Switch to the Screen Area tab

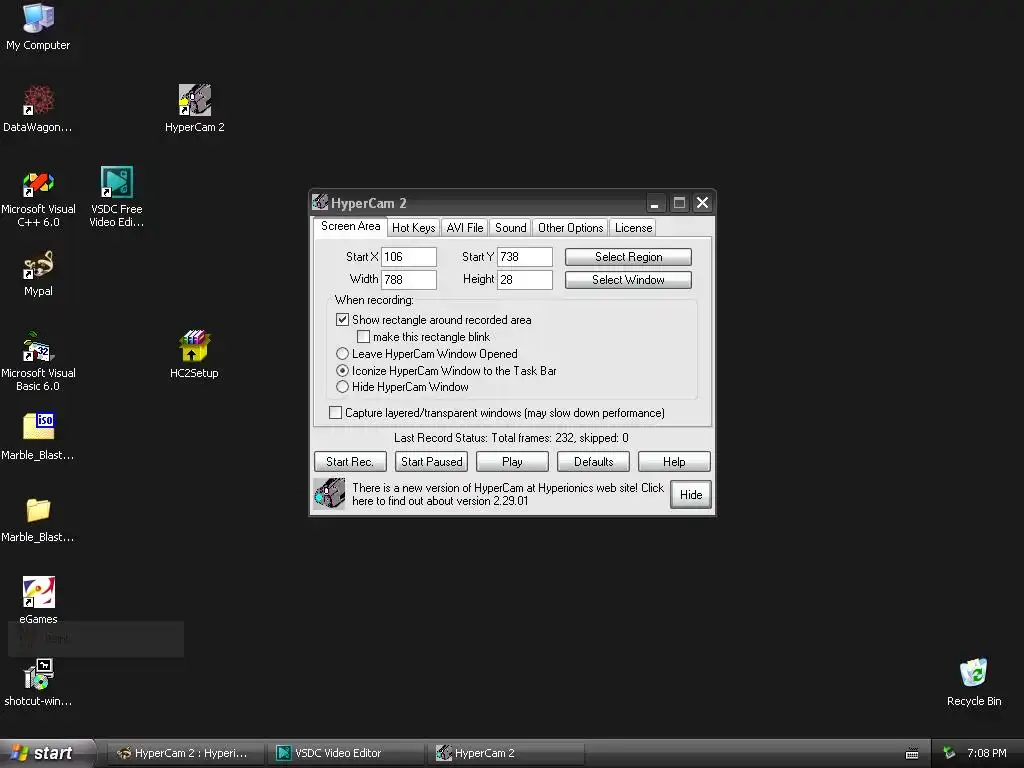[x=350, y=226]
